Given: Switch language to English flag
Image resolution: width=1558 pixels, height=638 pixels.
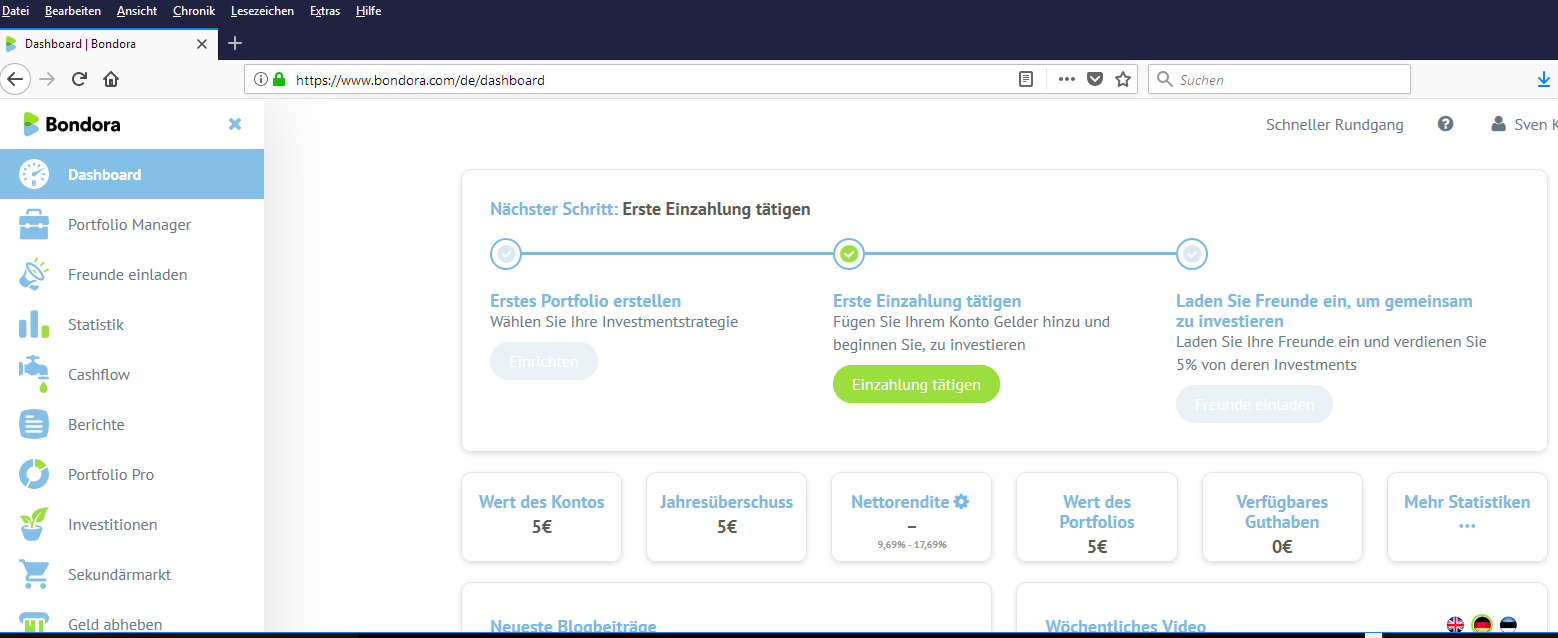Looking at the screenshot, I should tap(1456, 625).
